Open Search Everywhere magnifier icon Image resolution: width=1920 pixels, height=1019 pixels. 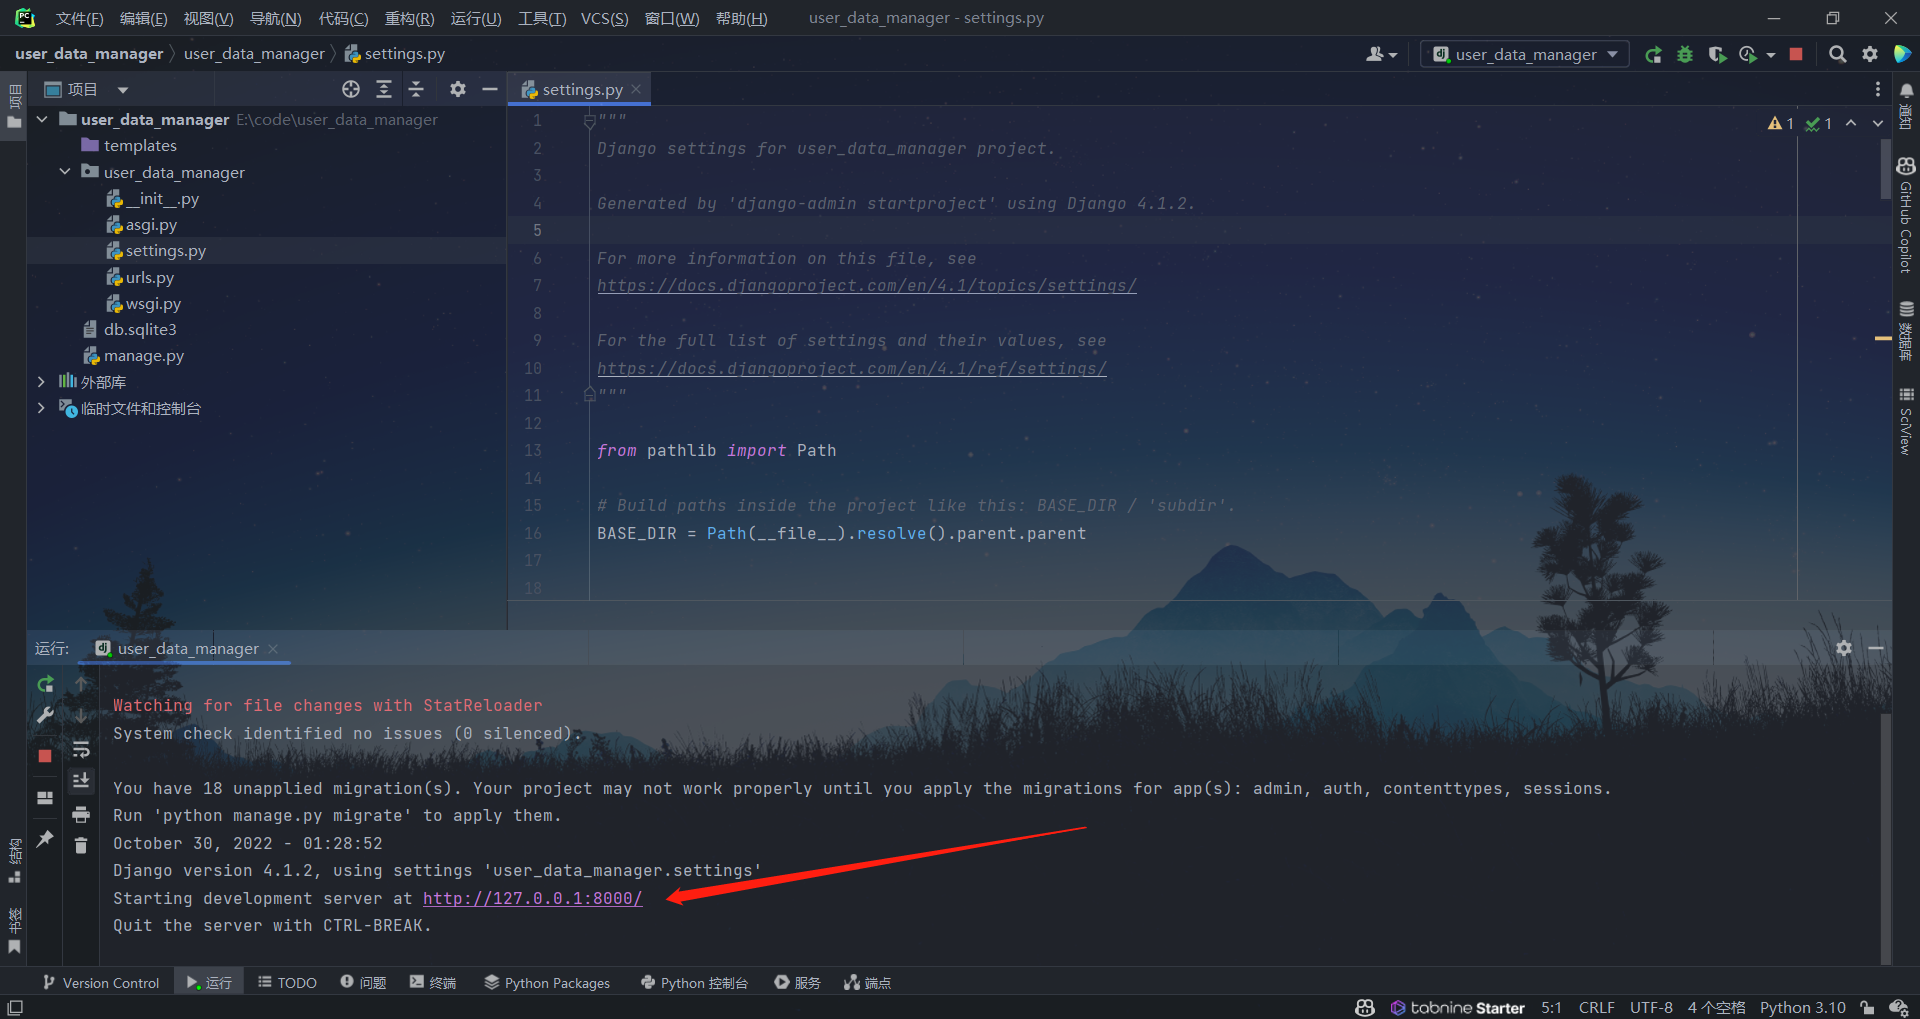pos(1837,55)
